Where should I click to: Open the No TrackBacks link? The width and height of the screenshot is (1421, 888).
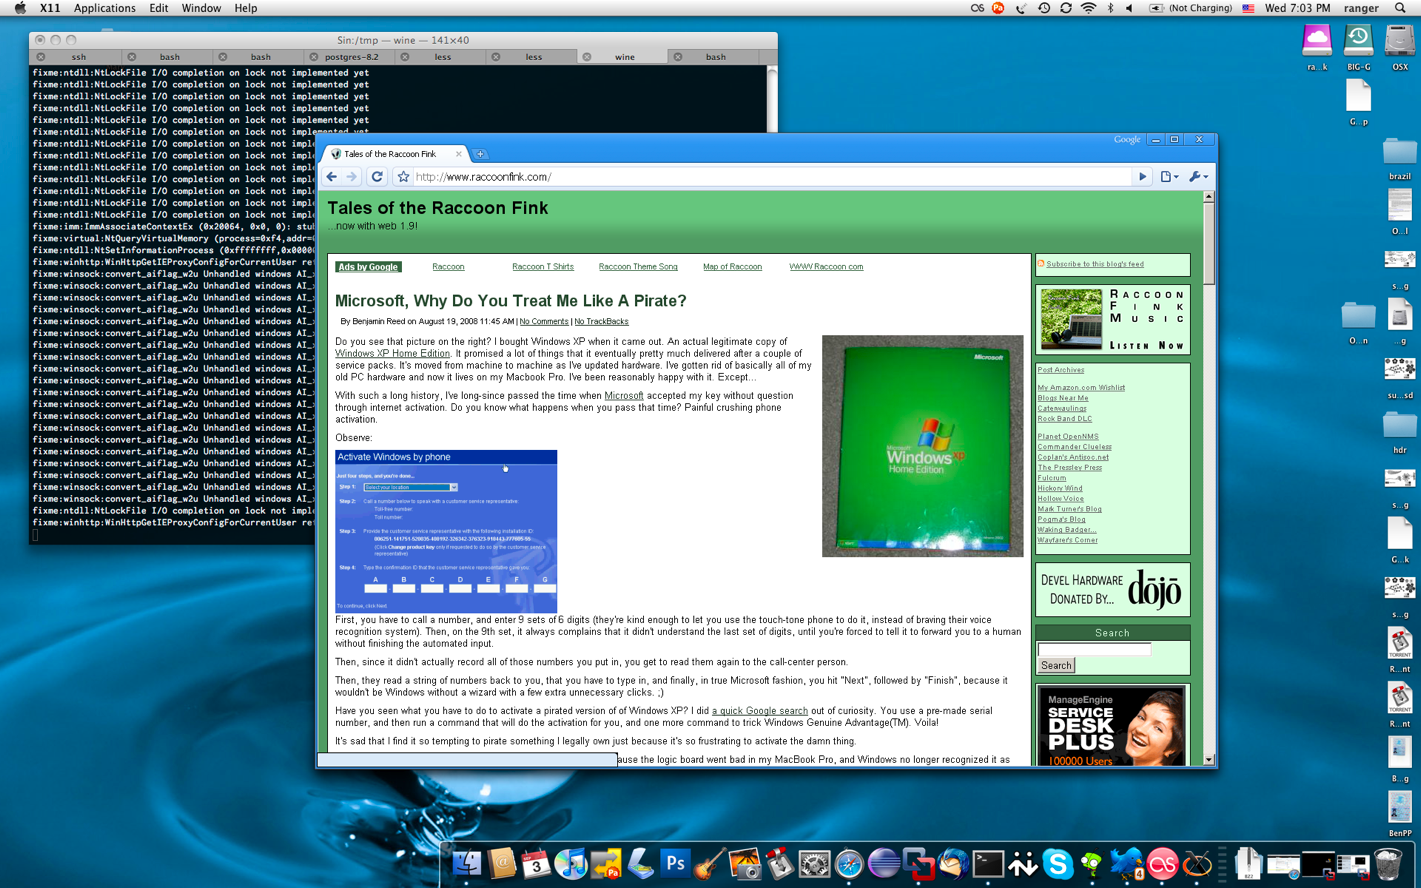point(601,322)
